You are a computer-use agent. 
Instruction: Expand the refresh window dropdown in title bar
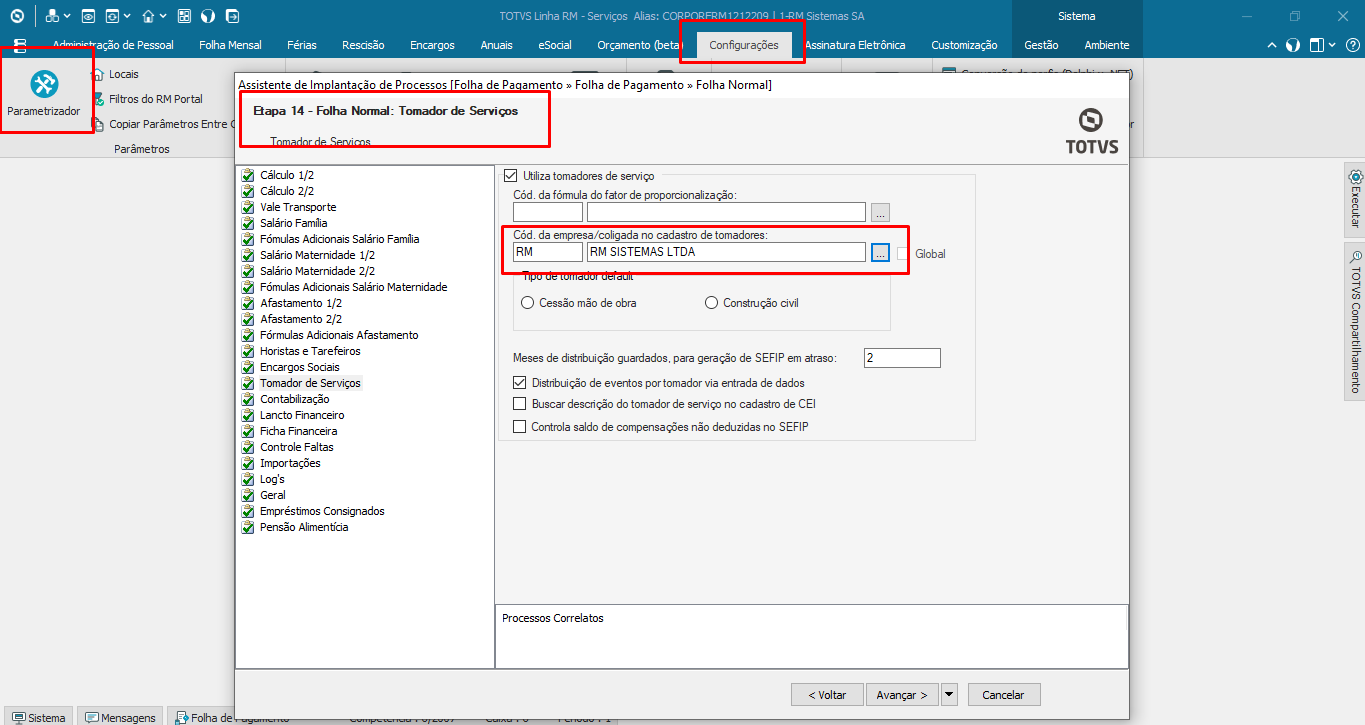click(x=127, y=16)
